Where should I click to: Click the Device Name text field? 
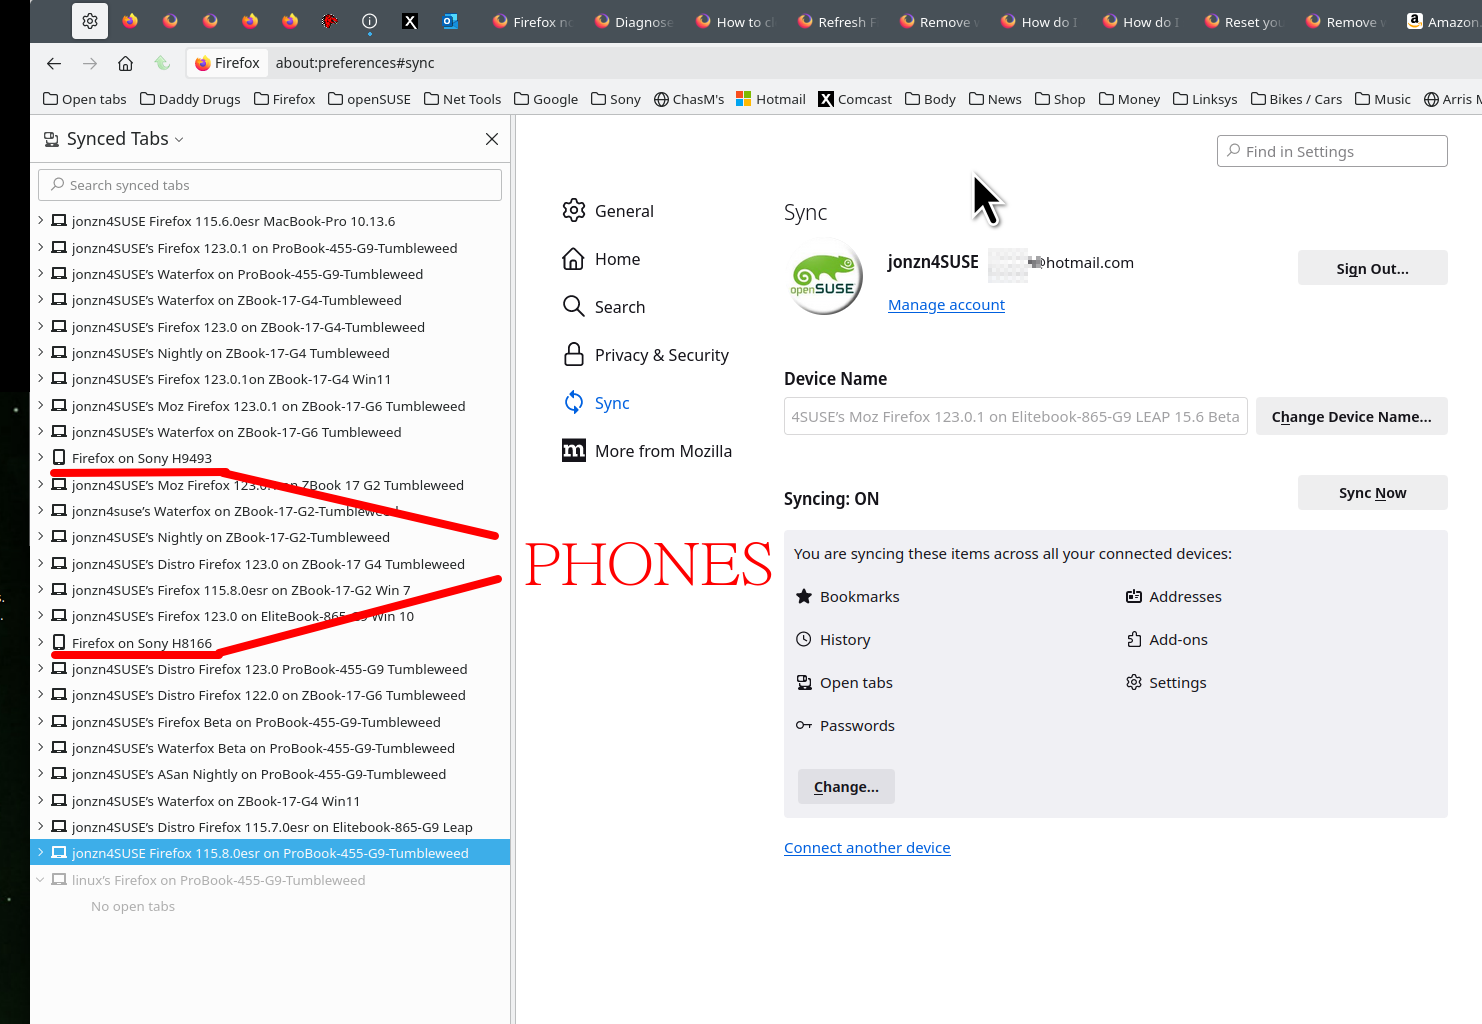tap(1015, 416)
